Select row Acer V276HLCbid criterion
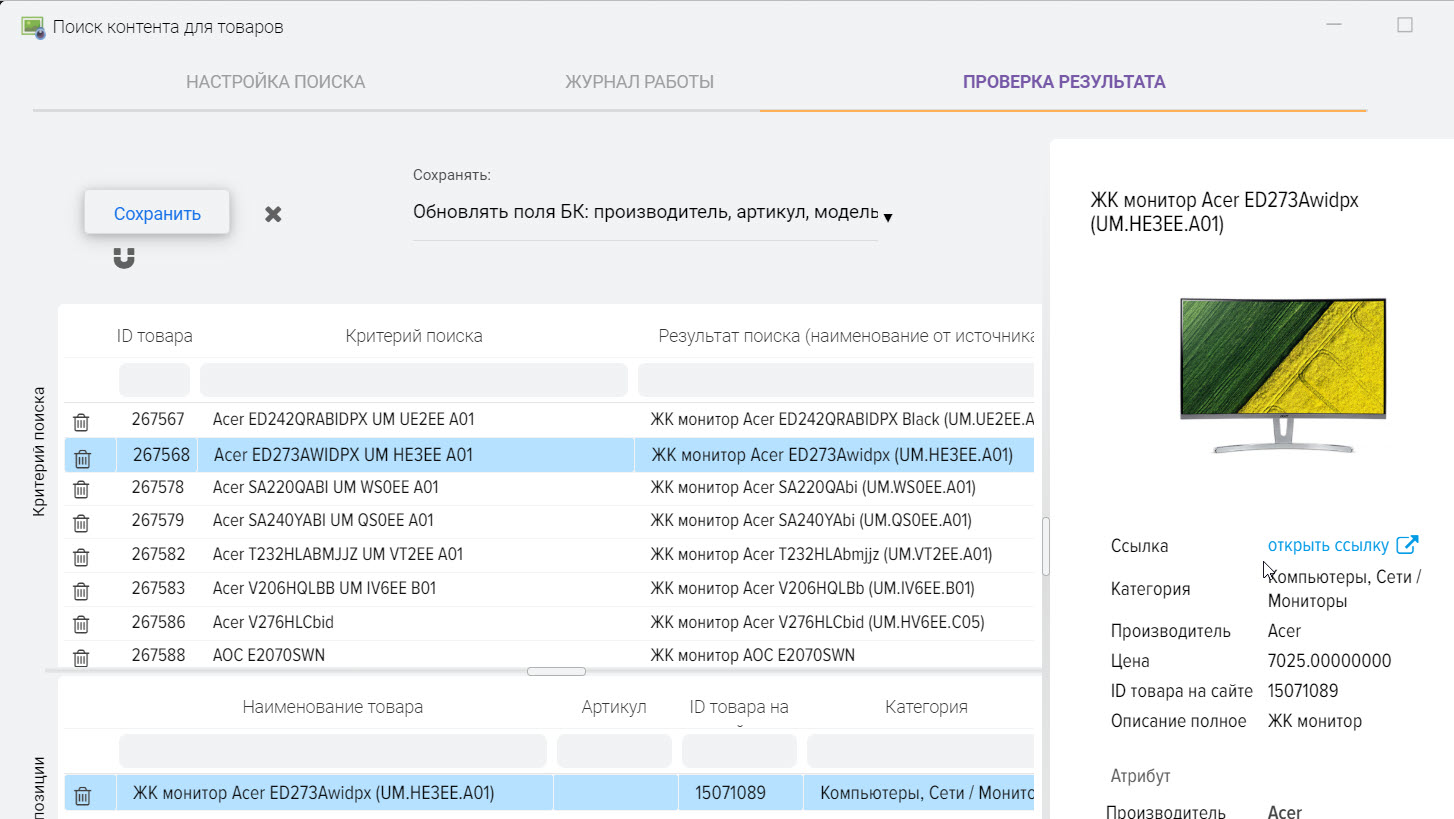This screenshot has height=819, width=1454. click(273, 622)
